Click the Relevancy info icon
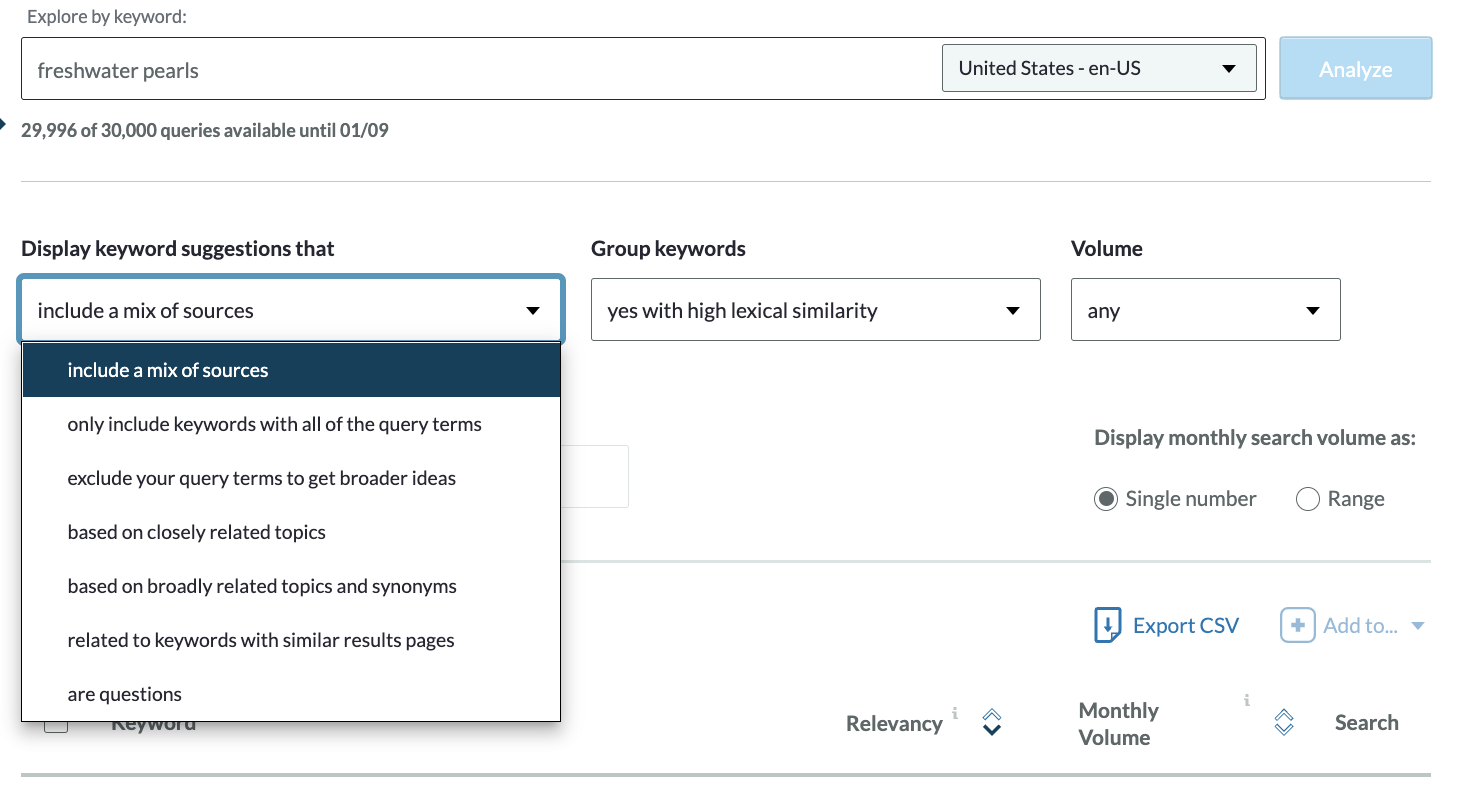The height and width of the screenshot is (794, 1468). pyautogui.click(x=955, y=713)
